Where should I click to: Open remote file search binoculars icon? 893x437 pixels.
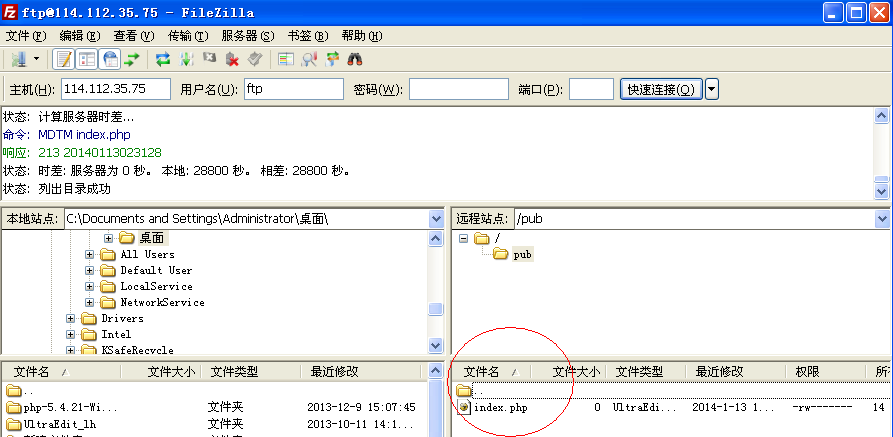coord(355,60)
